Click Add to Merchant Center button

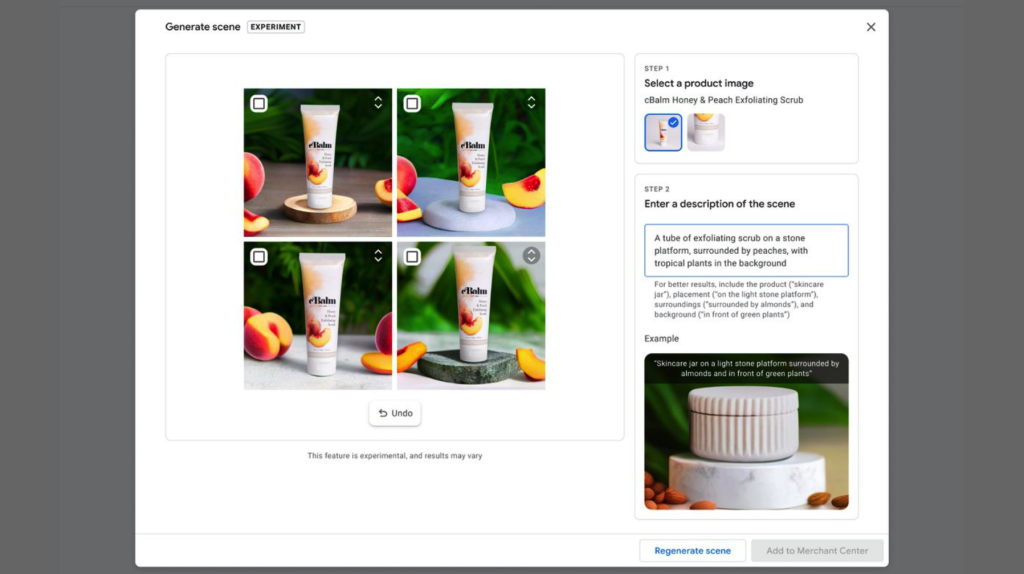pos(817,550)
